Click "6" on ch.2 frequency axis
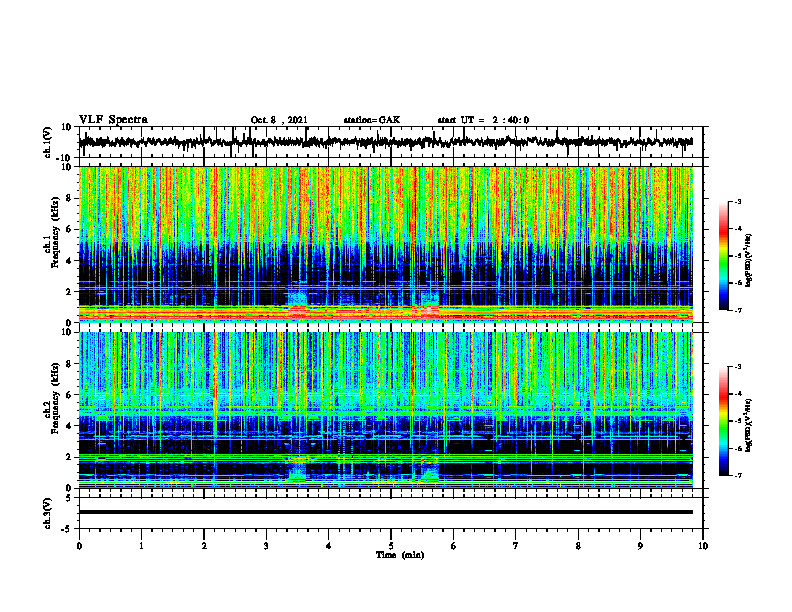Image resolution: width=792 pixels, height=612 pixels. pyautogui.click(x=69, y=395)
